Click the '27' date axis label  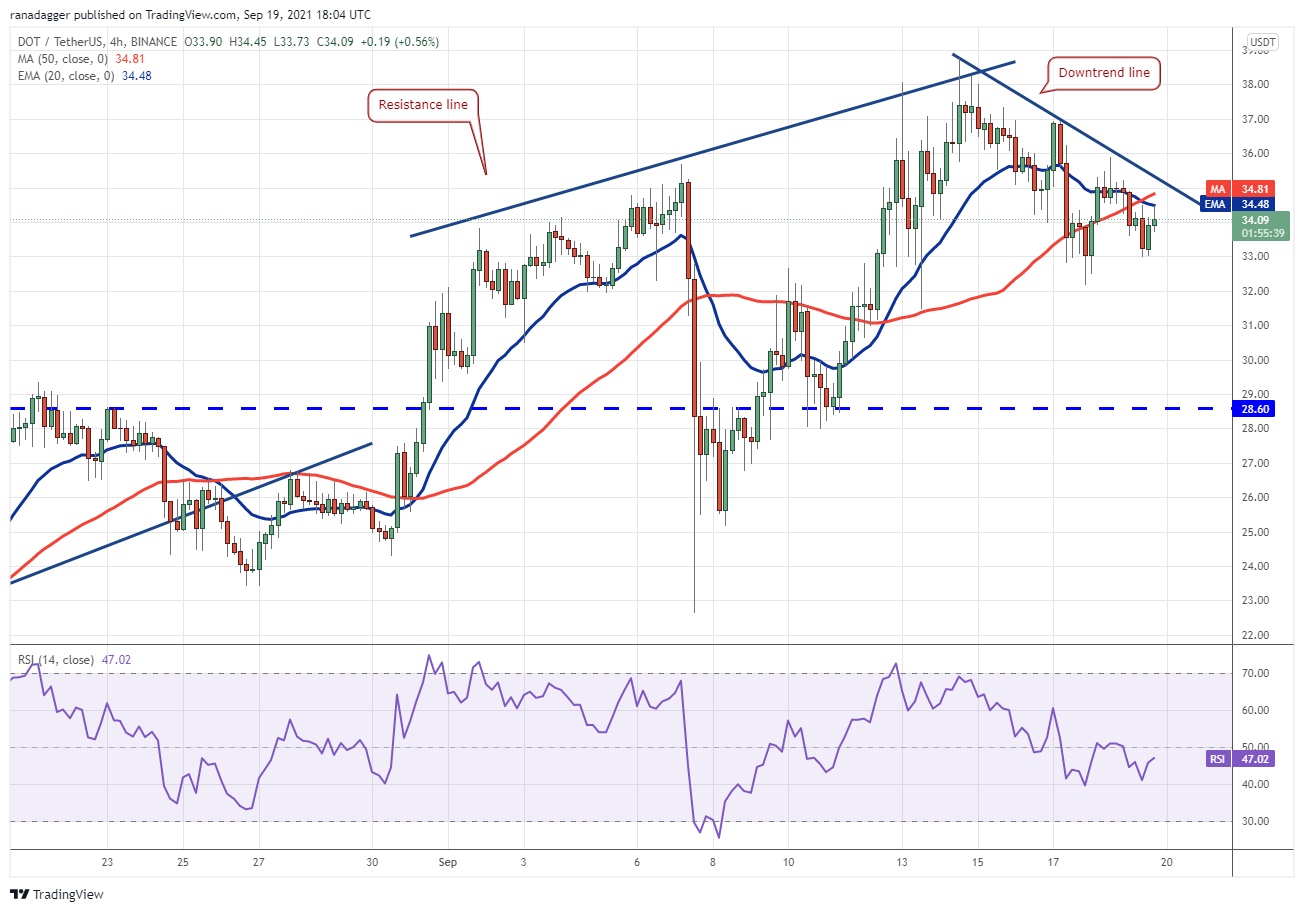(259, 862)
